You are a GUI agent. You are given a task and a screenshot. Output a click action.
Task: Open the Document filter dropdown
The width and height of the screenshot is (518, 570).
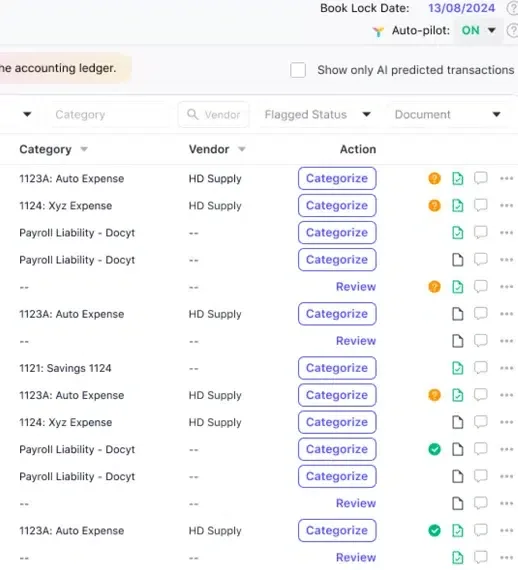click(448, 115)
